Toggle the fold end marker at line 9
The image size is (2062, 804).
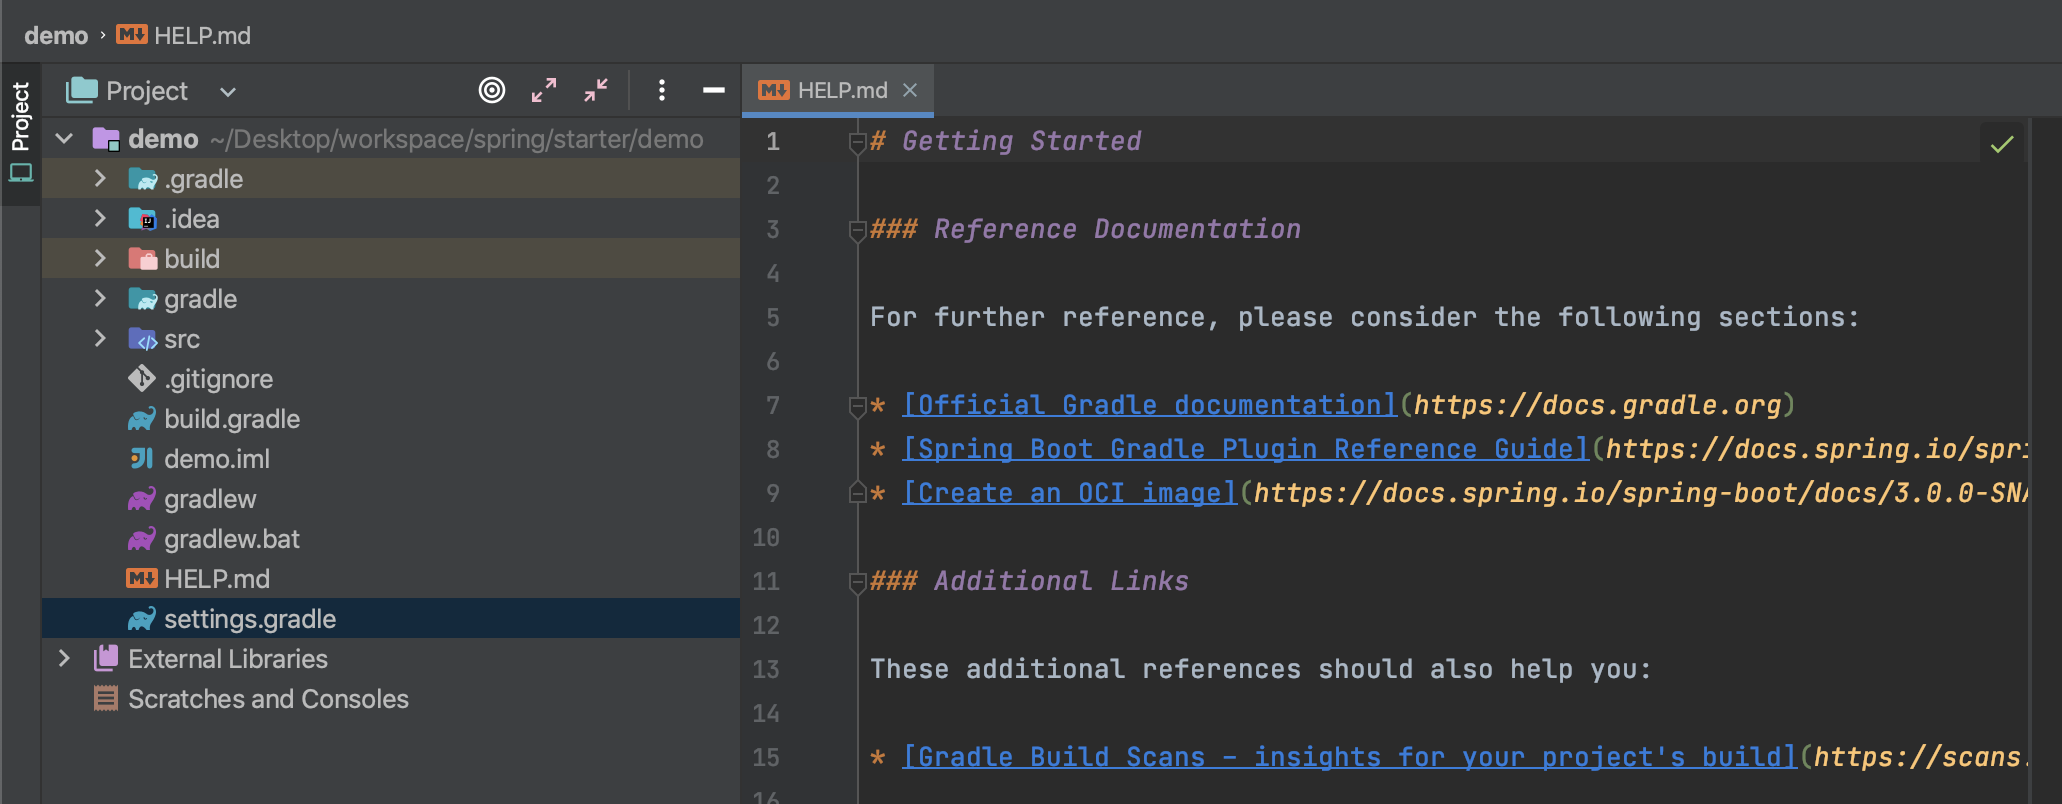857,493
